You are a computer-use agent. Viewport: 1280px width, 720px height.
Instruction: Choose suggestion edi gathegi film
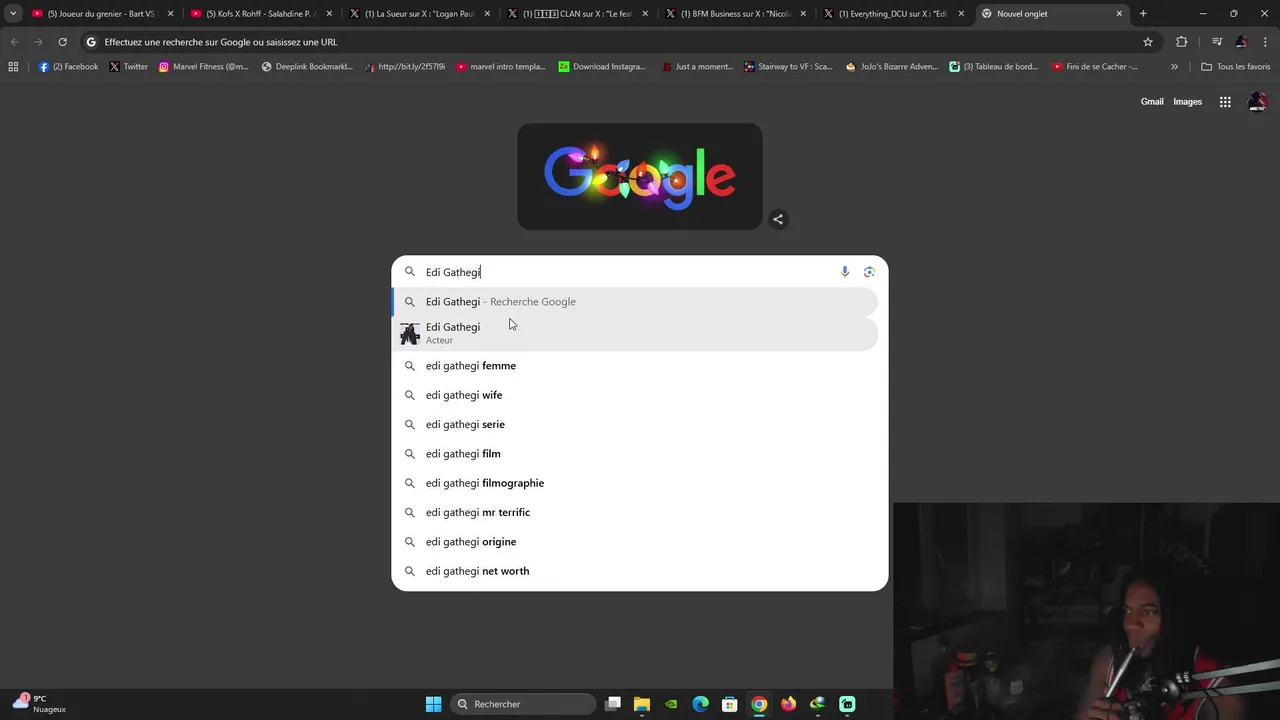click(635, 454)
